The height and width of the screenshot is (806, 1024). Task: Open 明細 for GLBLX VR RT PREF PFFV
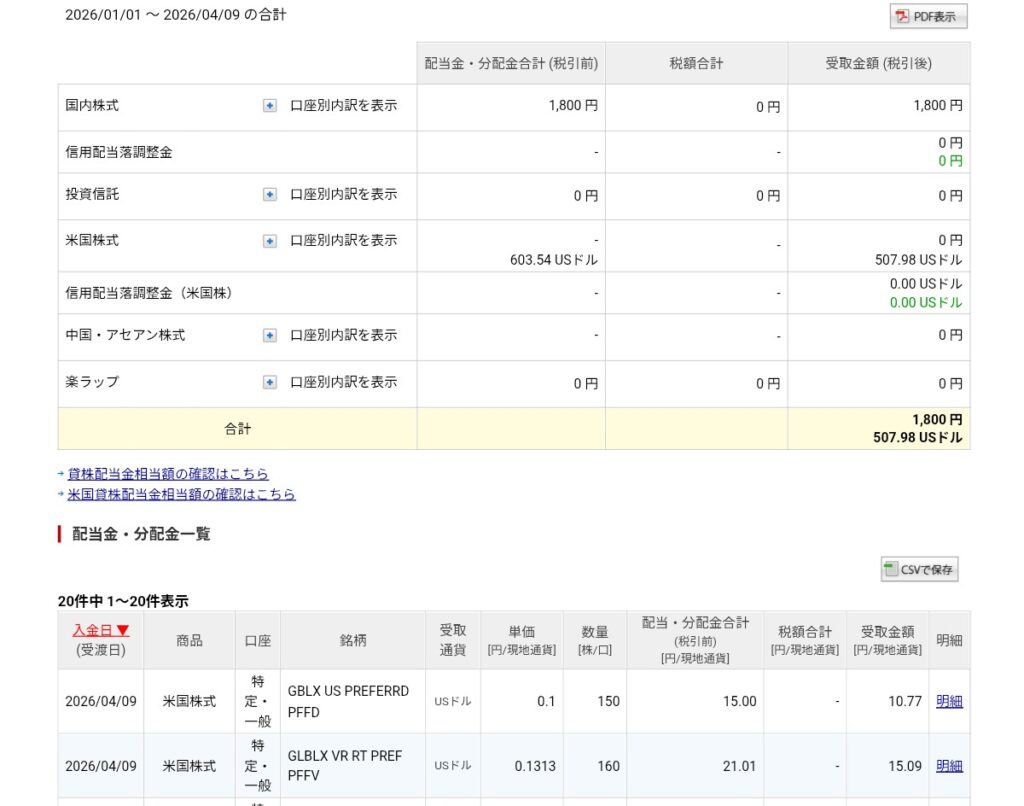click(x=949, y=766)
